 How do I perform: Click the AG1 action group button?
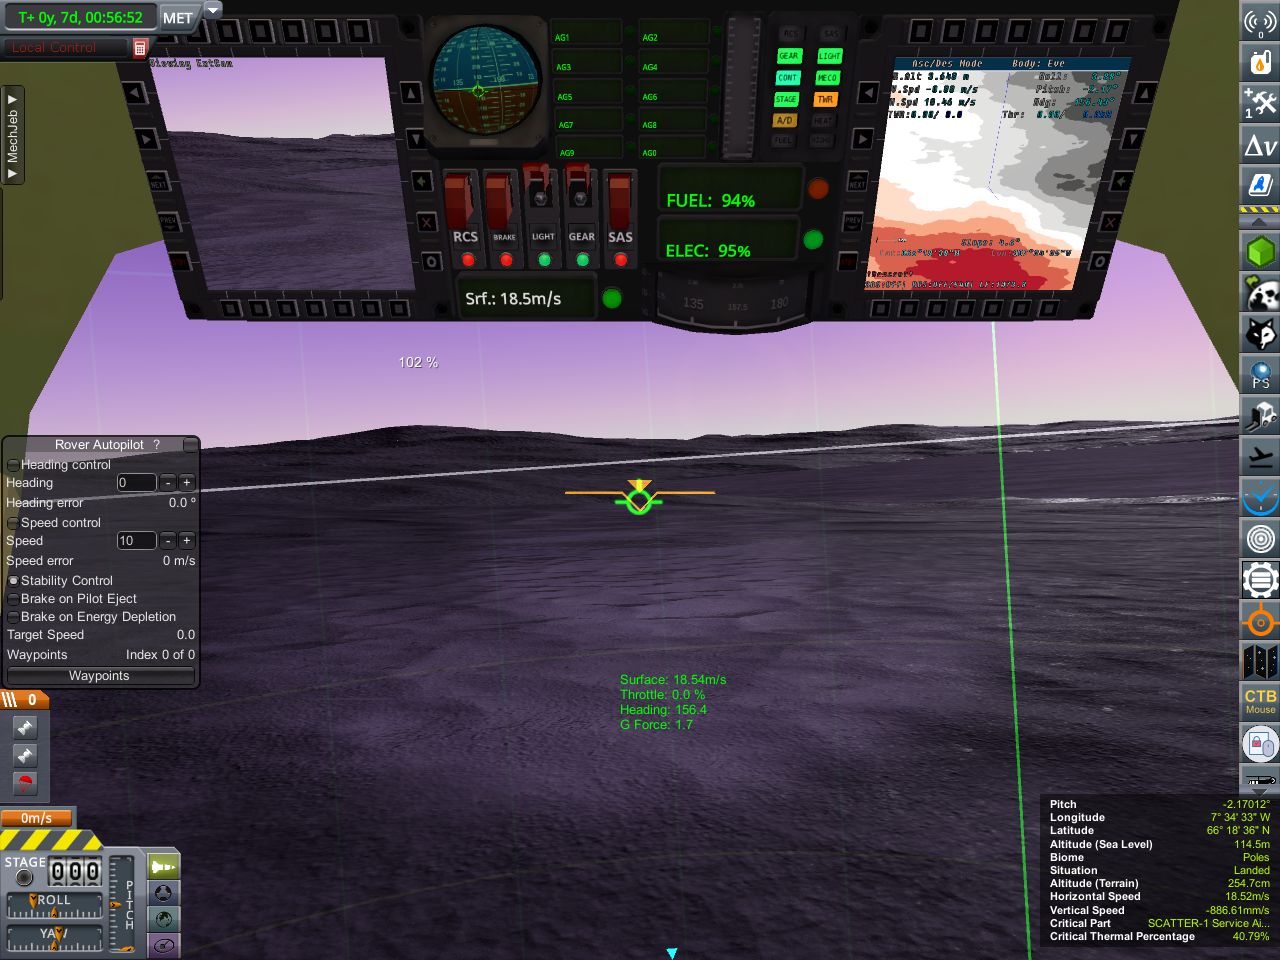click(x=585, y=33)
